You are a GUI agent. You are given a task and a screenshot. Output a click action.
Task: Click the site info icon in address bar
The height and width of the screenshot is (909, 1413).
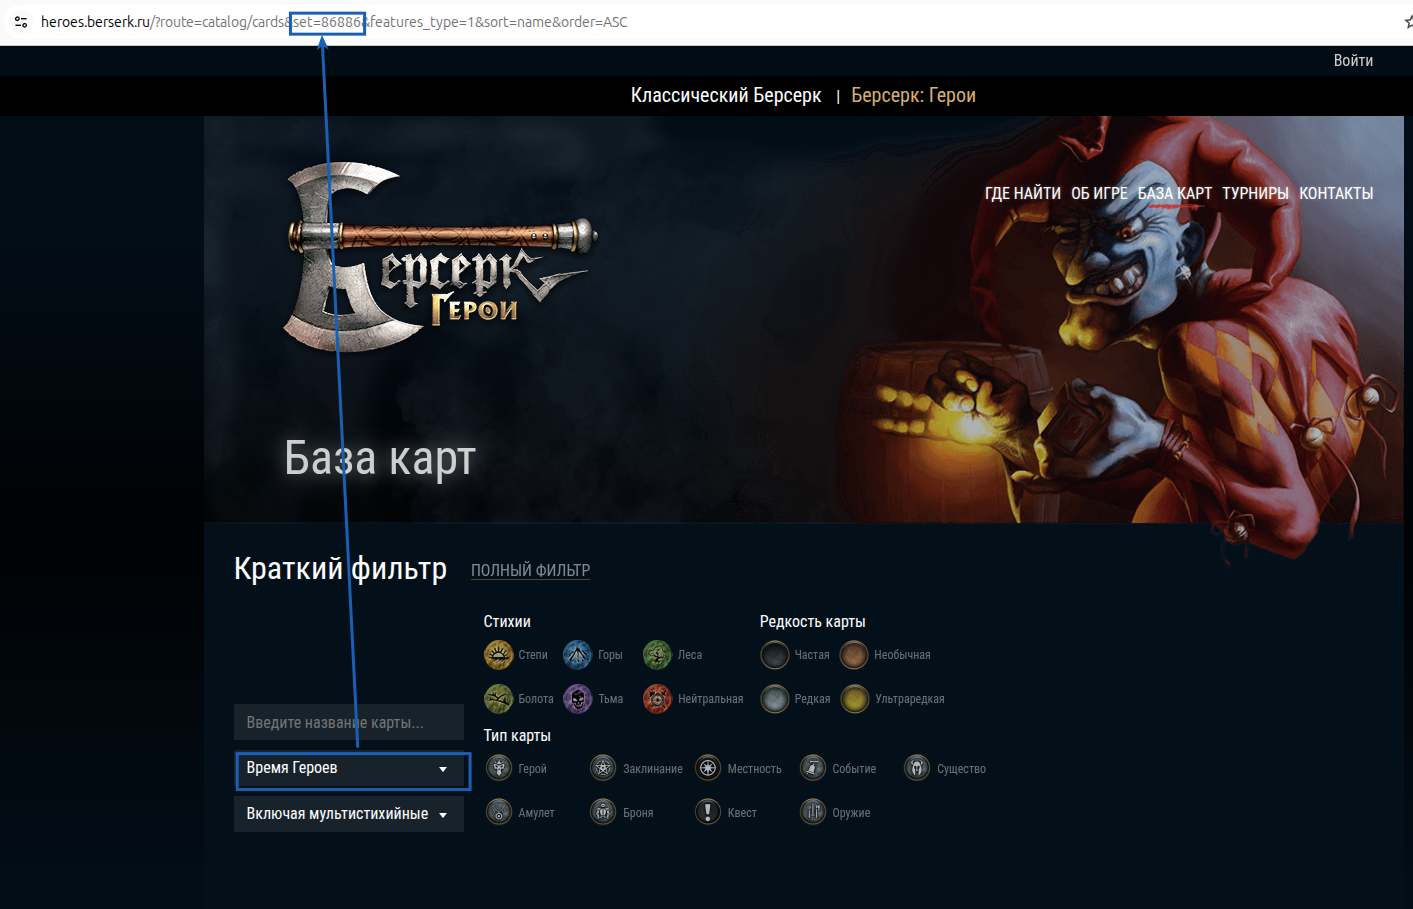[x=21, y=22]
